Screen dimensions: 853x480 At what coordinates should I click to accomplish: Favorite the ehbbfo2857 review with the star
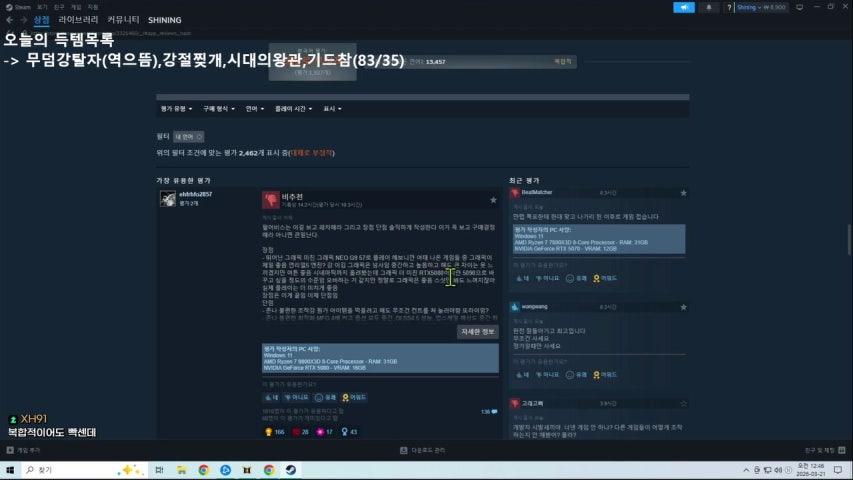(x=493, y=200)
